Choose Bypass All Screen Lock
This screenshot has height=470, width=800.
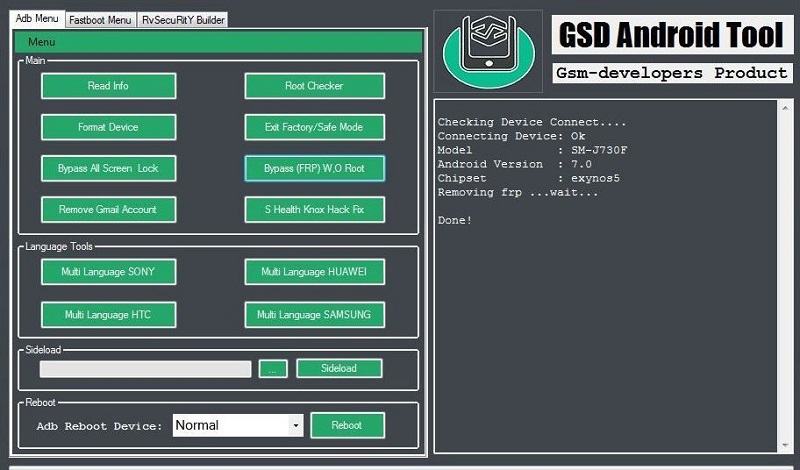click(108, 168)
